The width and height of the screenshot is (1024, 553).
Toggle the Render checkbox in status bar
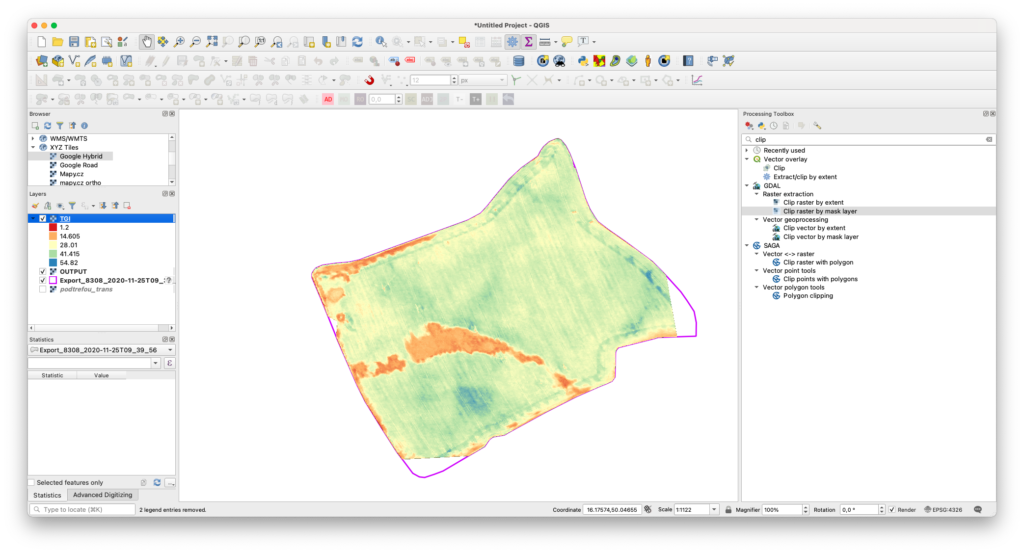890,509
